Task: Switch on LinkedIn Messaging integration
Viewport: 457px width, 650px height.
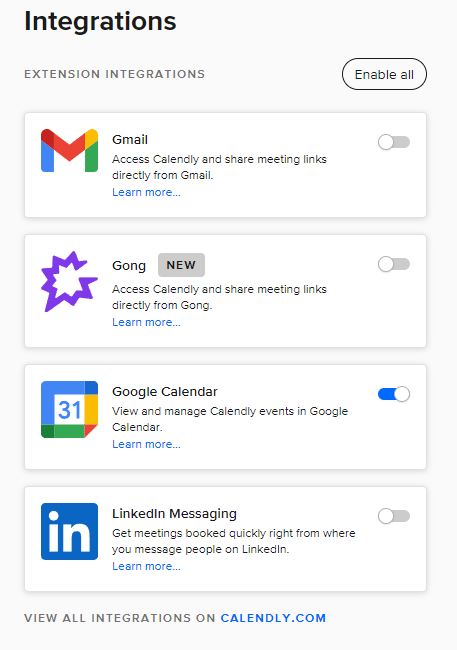Action: pyautogui.click(x=394, y=516)
